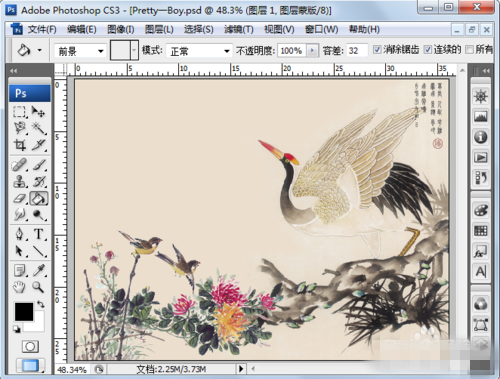Toggle the 消除锯齿 anti-alias checkbox
The height and width of the screenshot is (379, 500).
pos(377,50)
